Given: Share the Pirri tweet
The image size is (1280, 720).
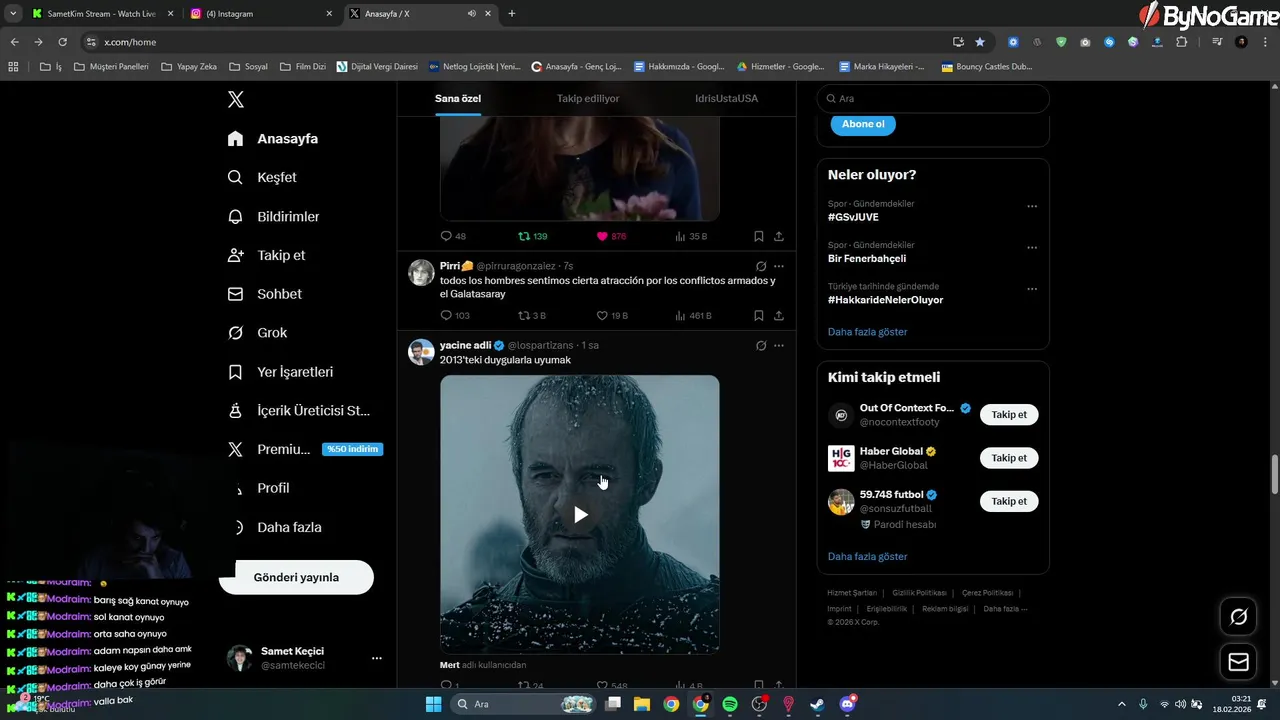Looking at the screenshot, I should pyautogui.click(x=779, y=315).
